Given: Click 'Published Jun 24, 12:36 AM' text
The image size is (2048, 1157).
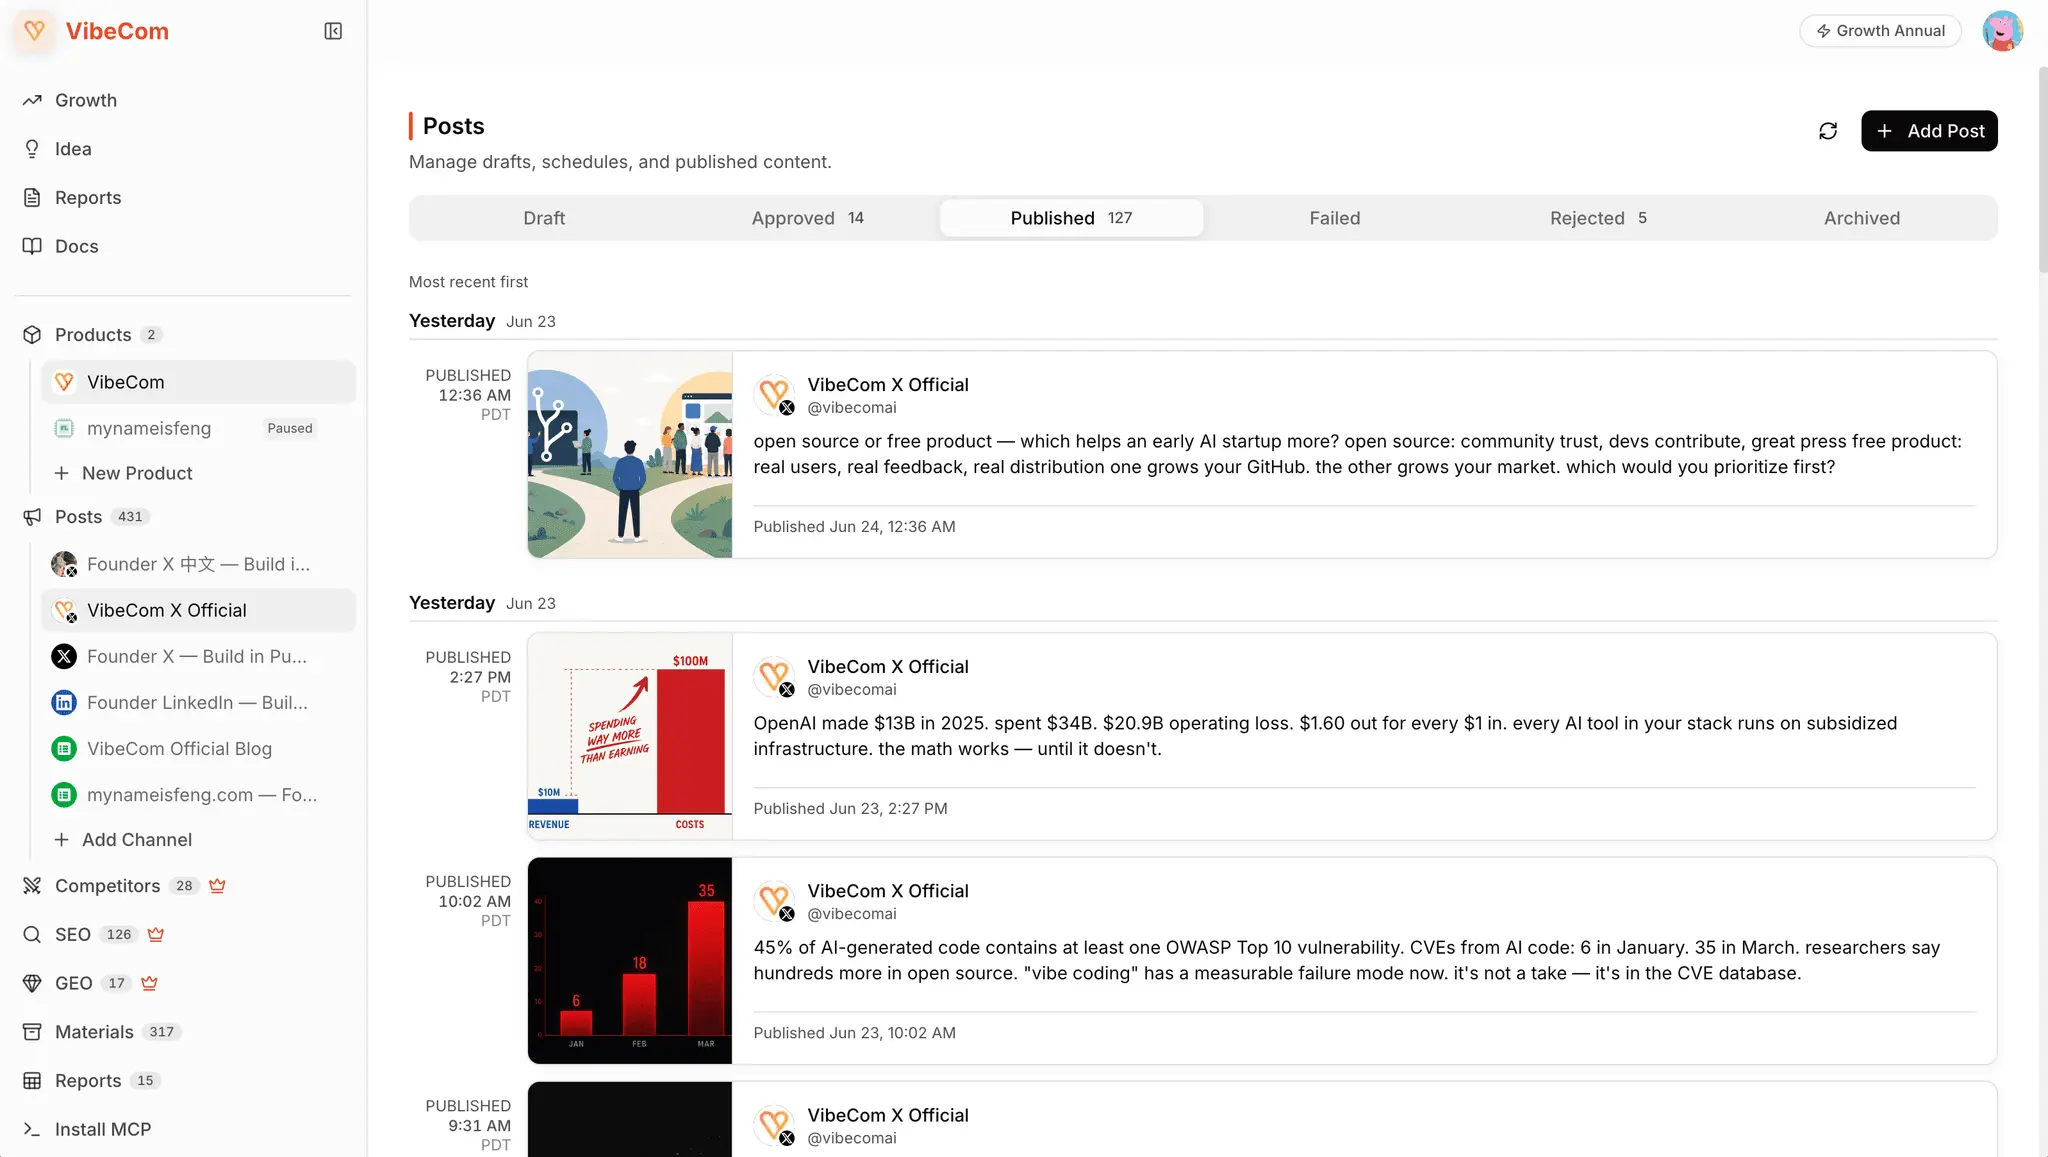Looking at the screenshot, I should [x=854, y=527].
